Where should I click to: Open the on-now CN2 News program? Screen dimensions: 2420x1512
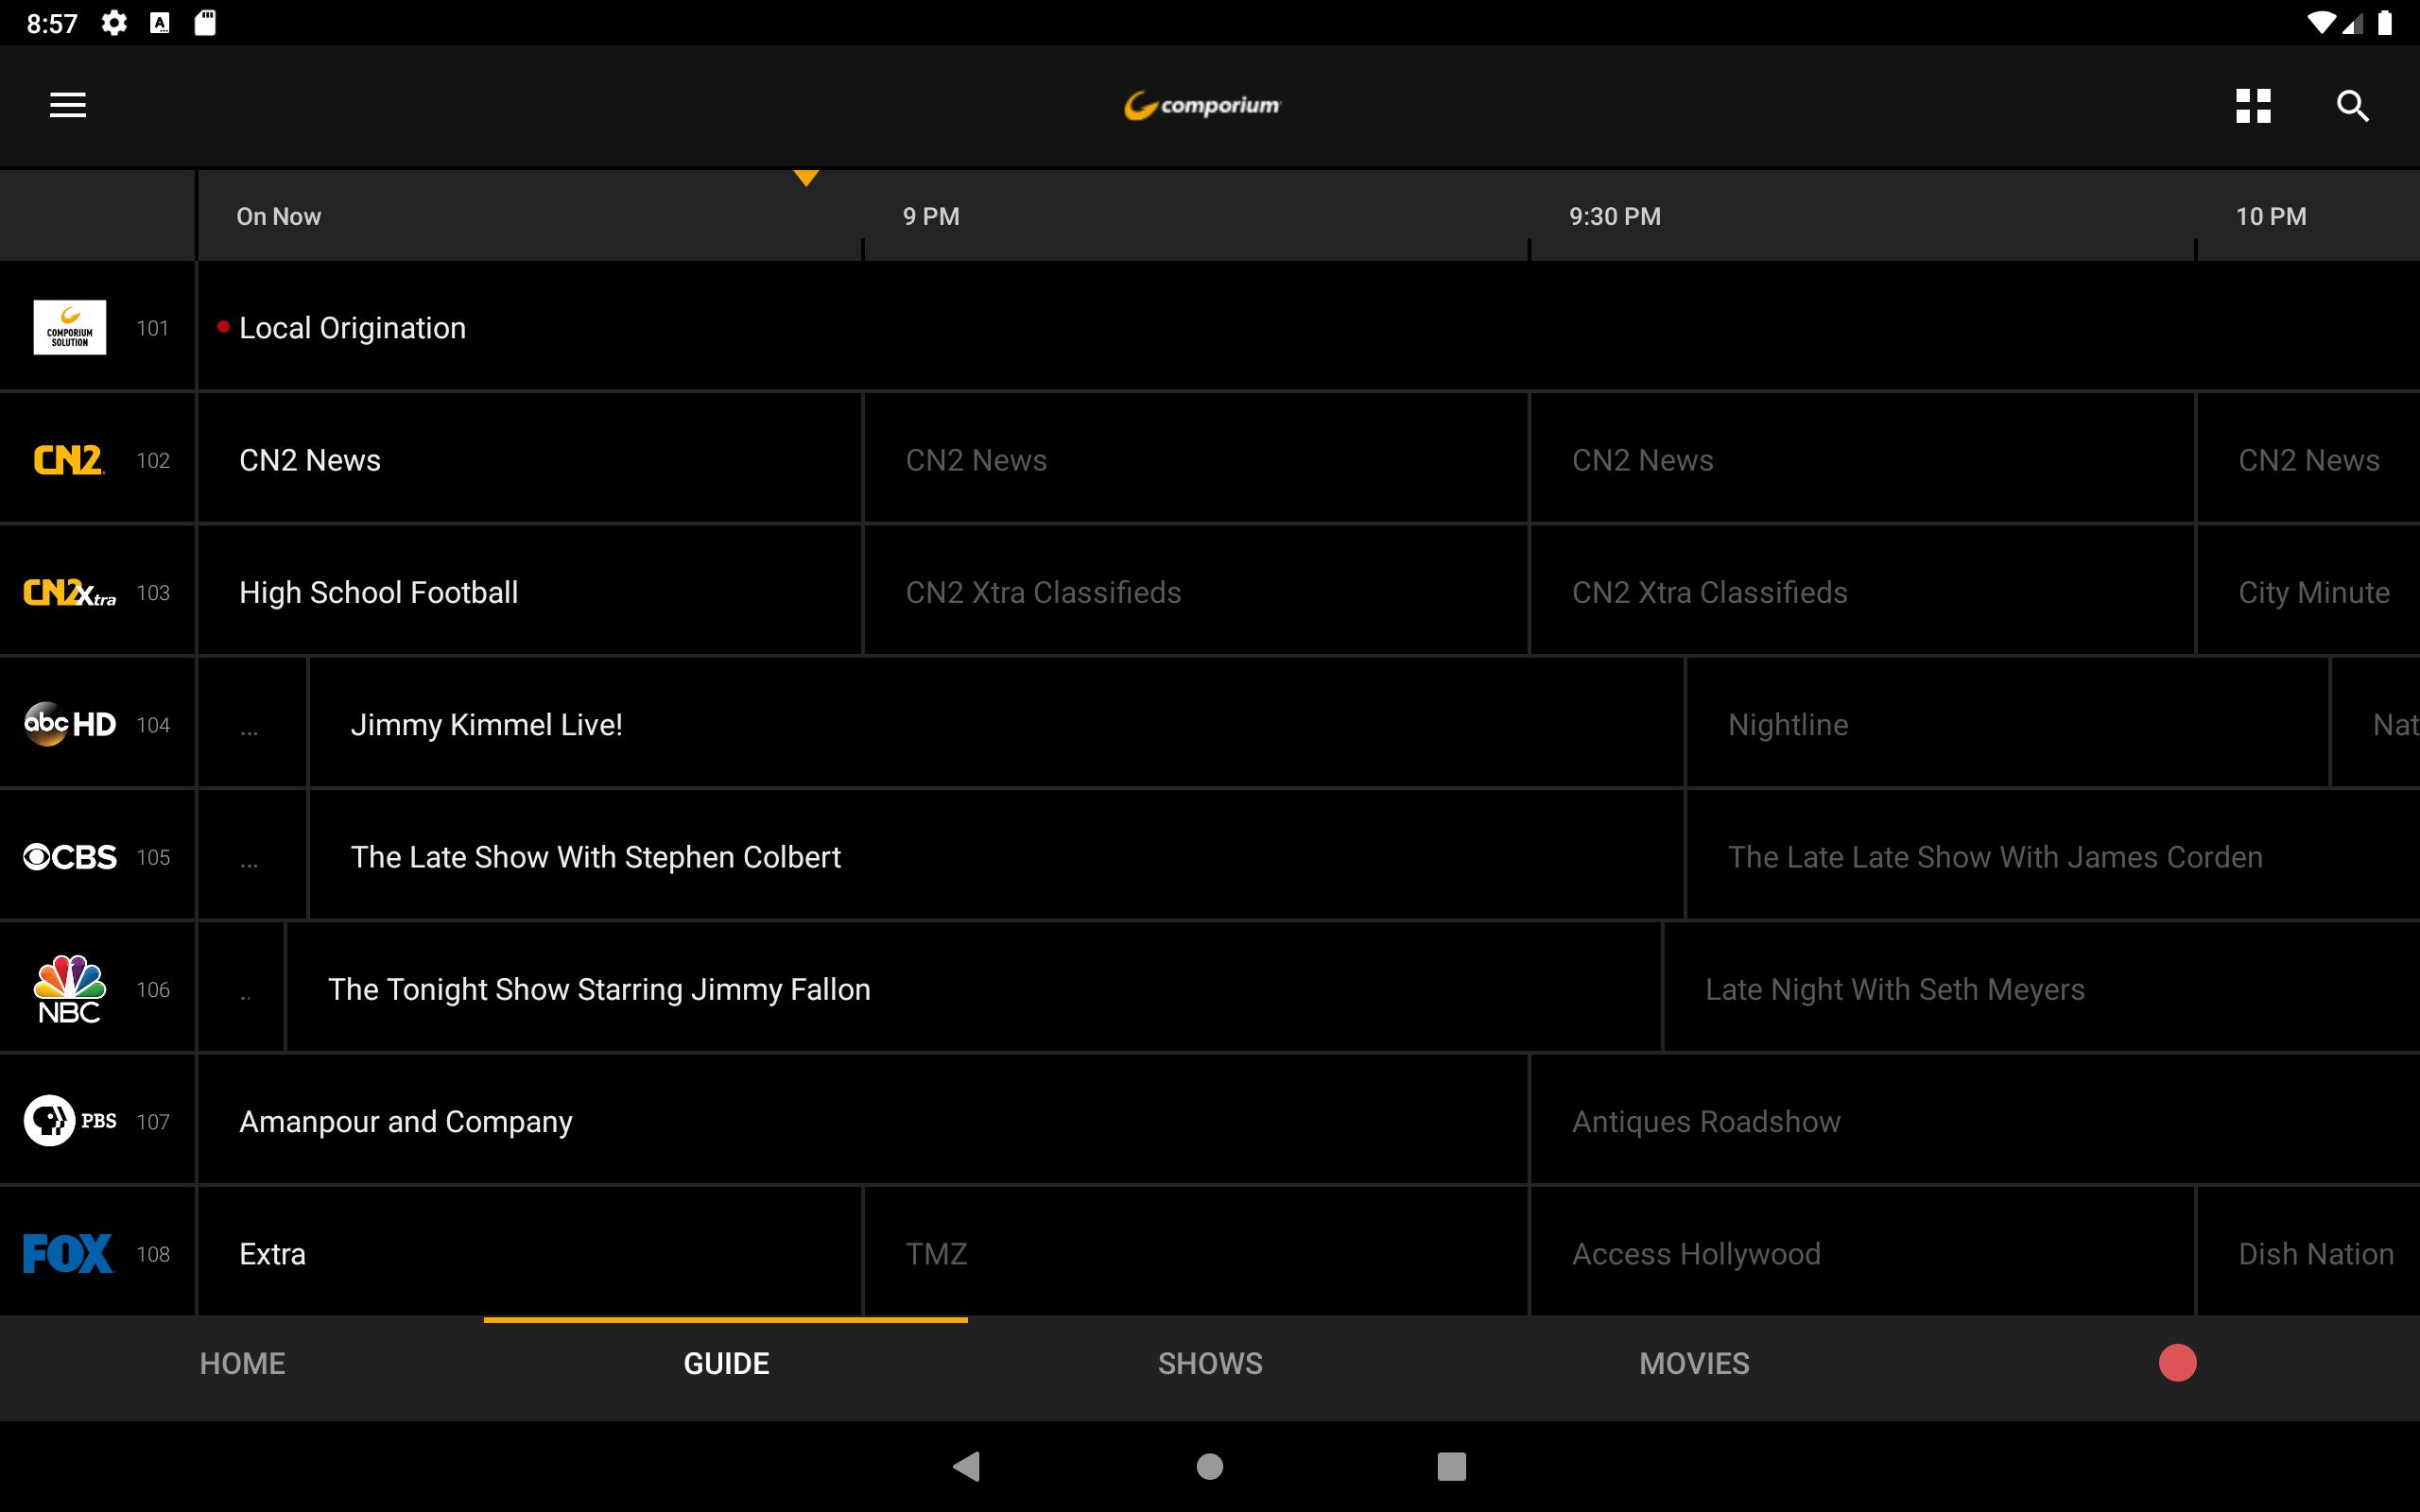(530, 460)
